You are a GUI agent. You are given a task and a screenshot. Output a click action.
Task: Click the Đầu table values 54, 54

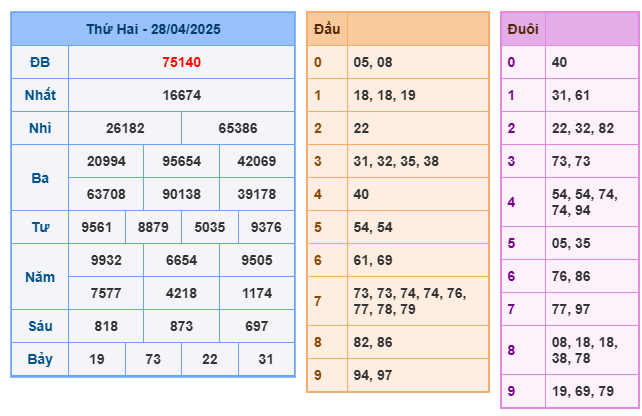click(x=373, y=227)
